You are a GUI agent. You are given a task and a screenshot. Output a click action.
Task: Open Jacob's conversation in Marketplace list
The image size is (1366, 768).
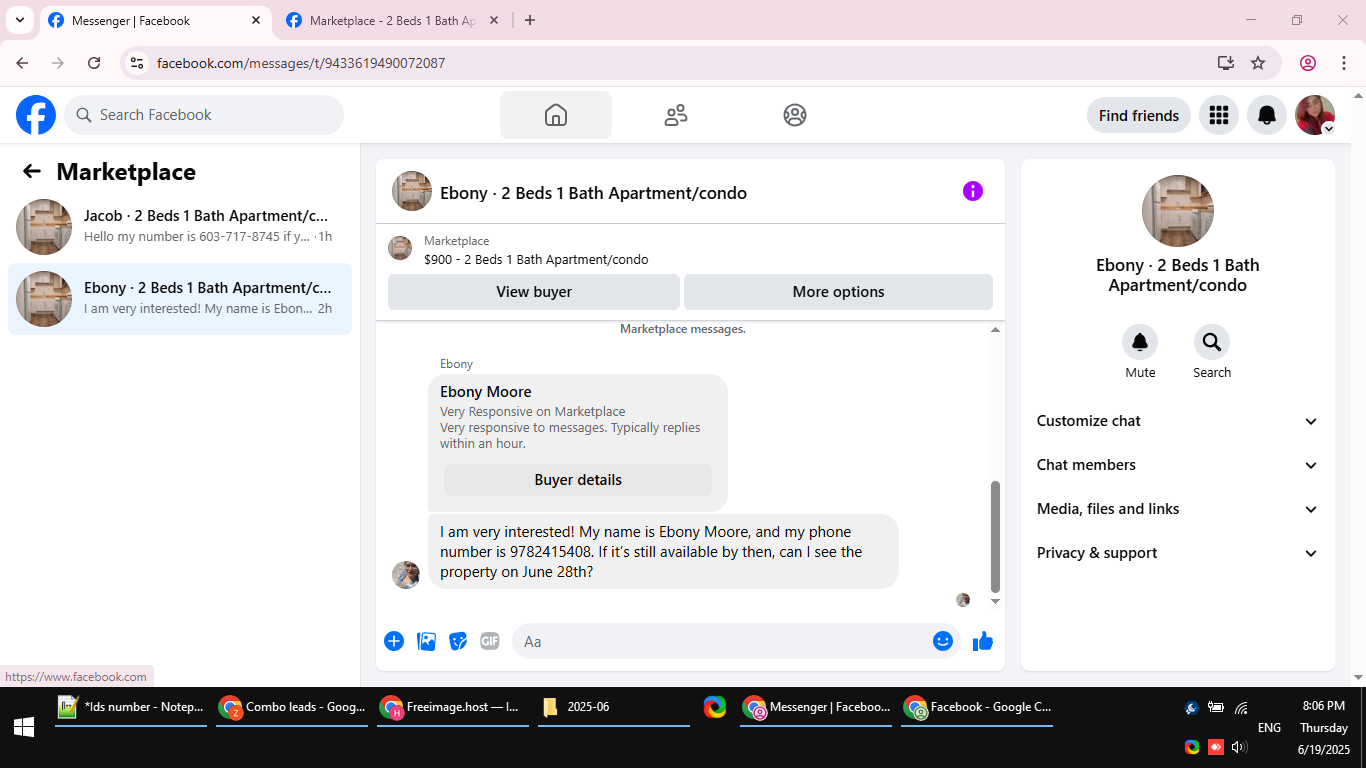pyautogui.click(x=180, y=227)
